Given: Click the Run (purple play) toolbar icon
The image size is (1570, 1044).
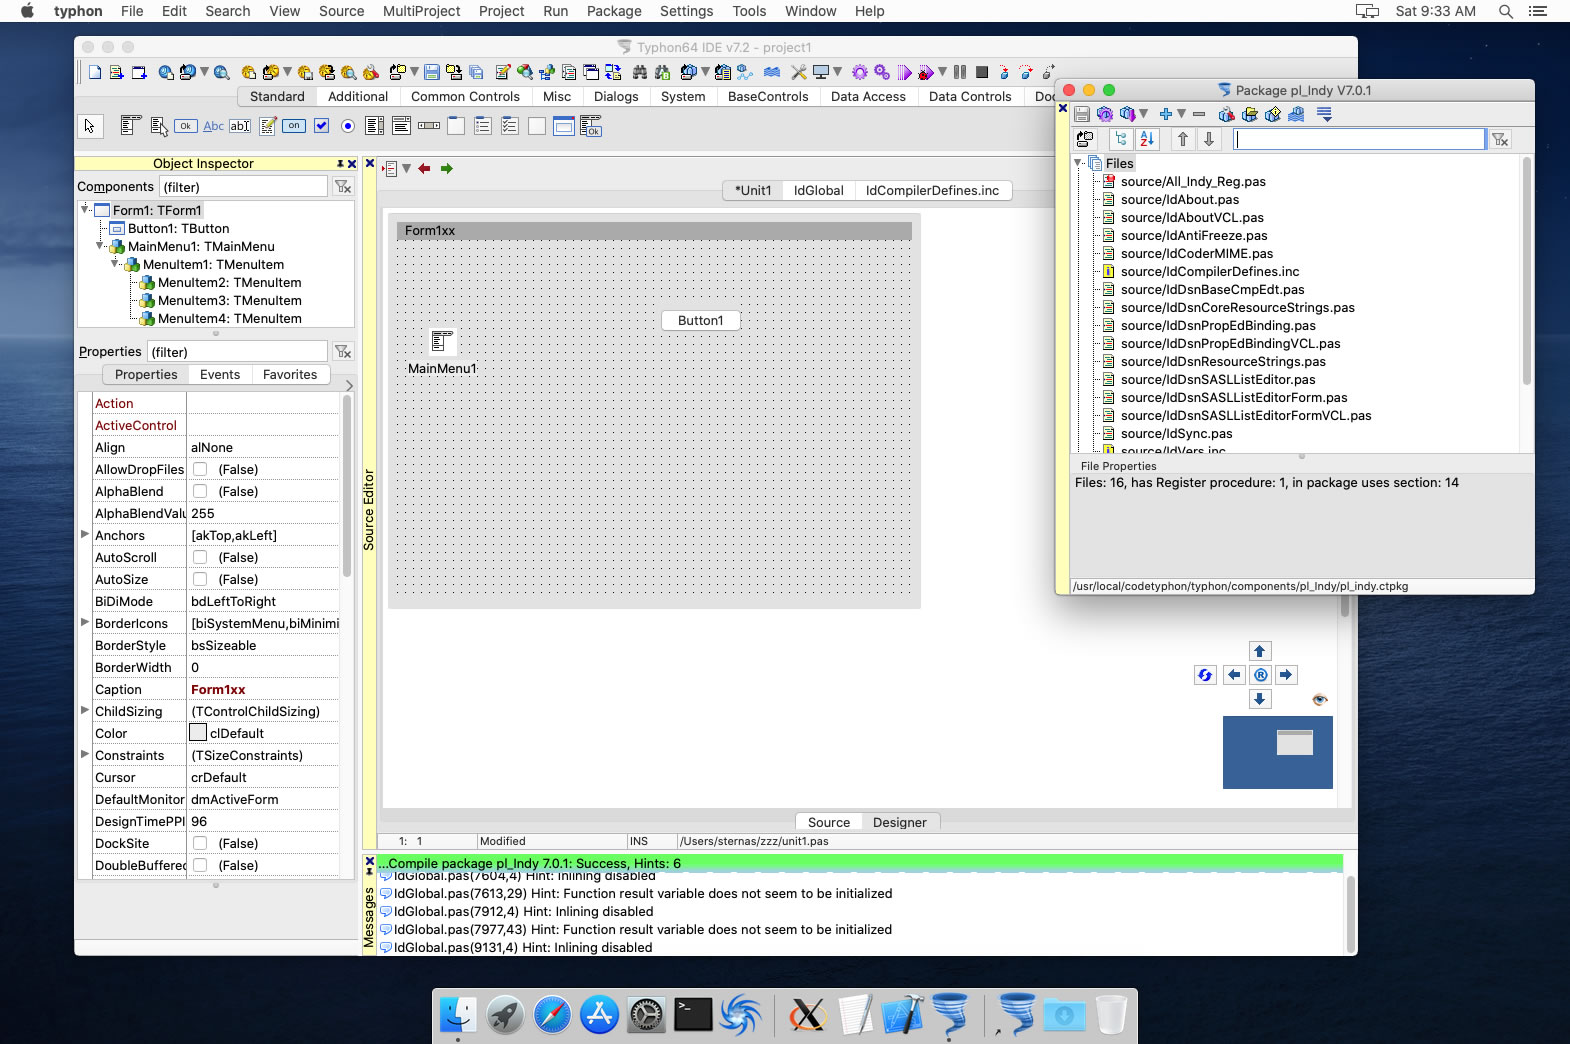Looking at the screenshot, I should [x=904, y=72].
